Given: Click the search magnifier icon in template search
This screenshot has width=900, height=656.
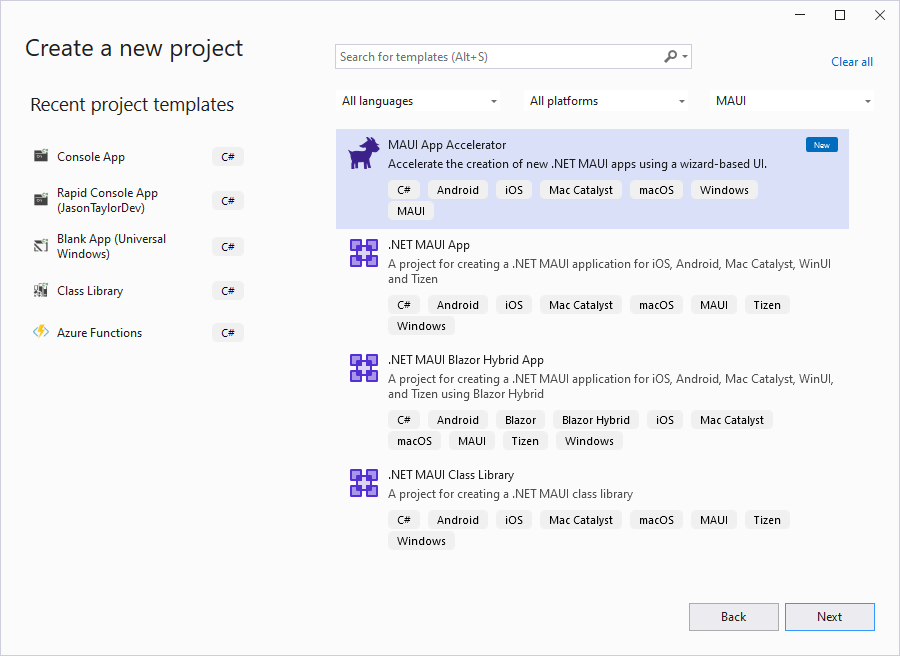Looking at the screenshot, I should tap(670, 57).
